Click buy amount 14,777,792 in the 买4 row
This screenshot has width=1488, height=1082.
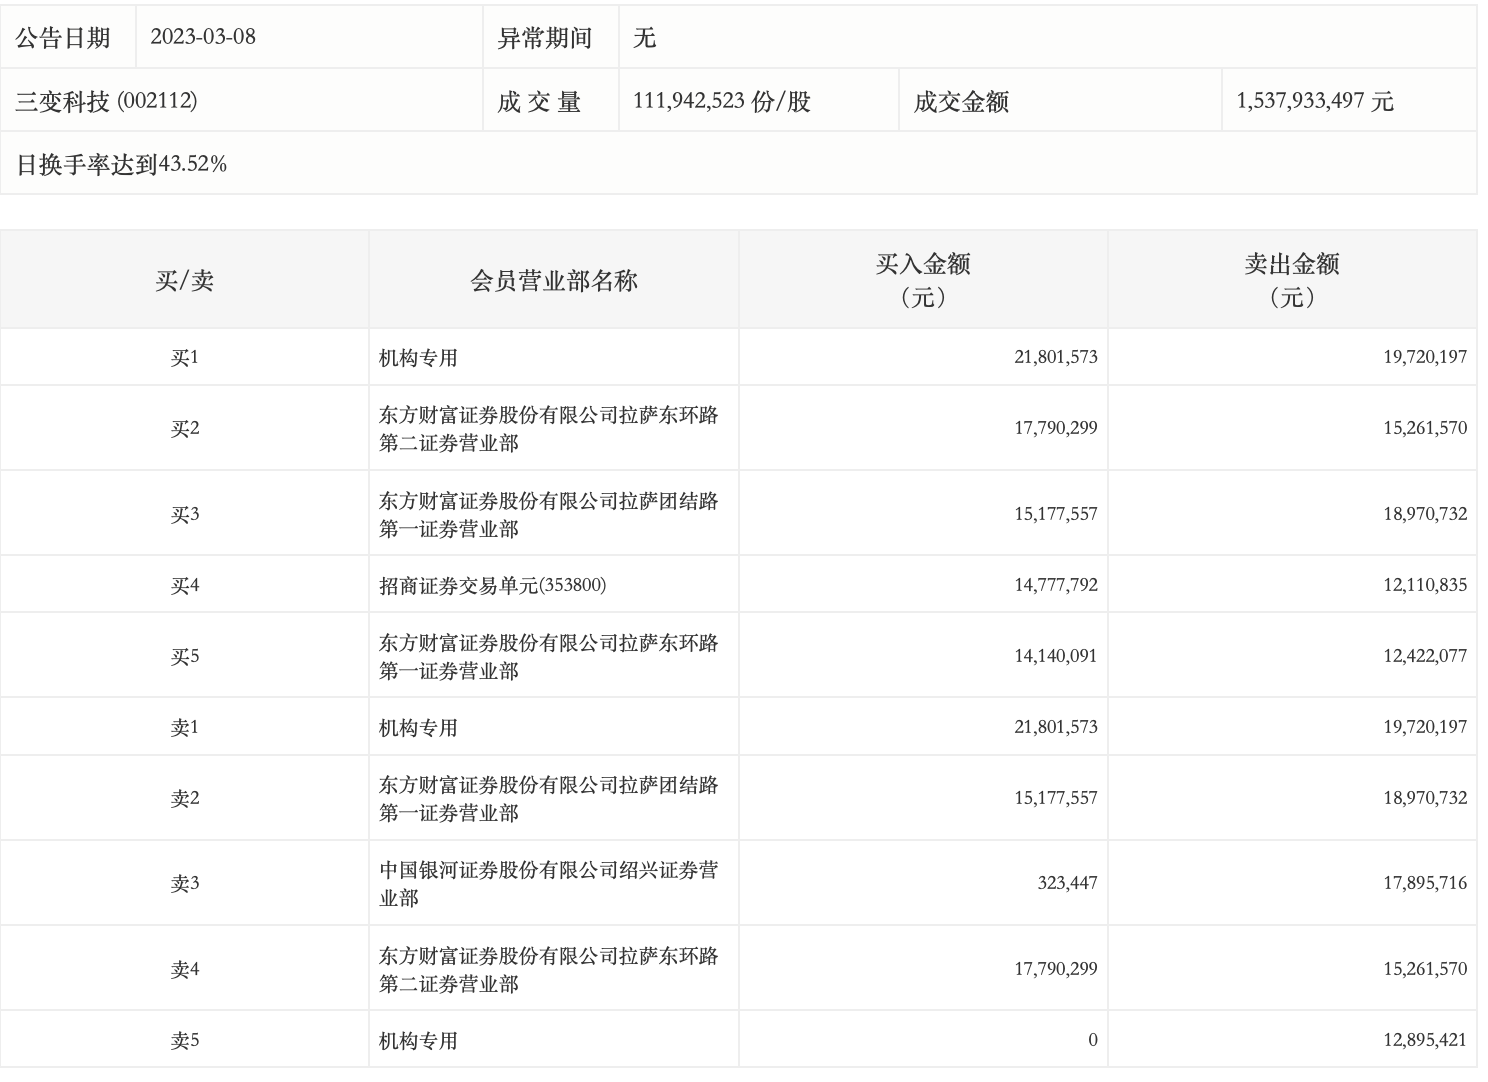tap(1055, 585)
